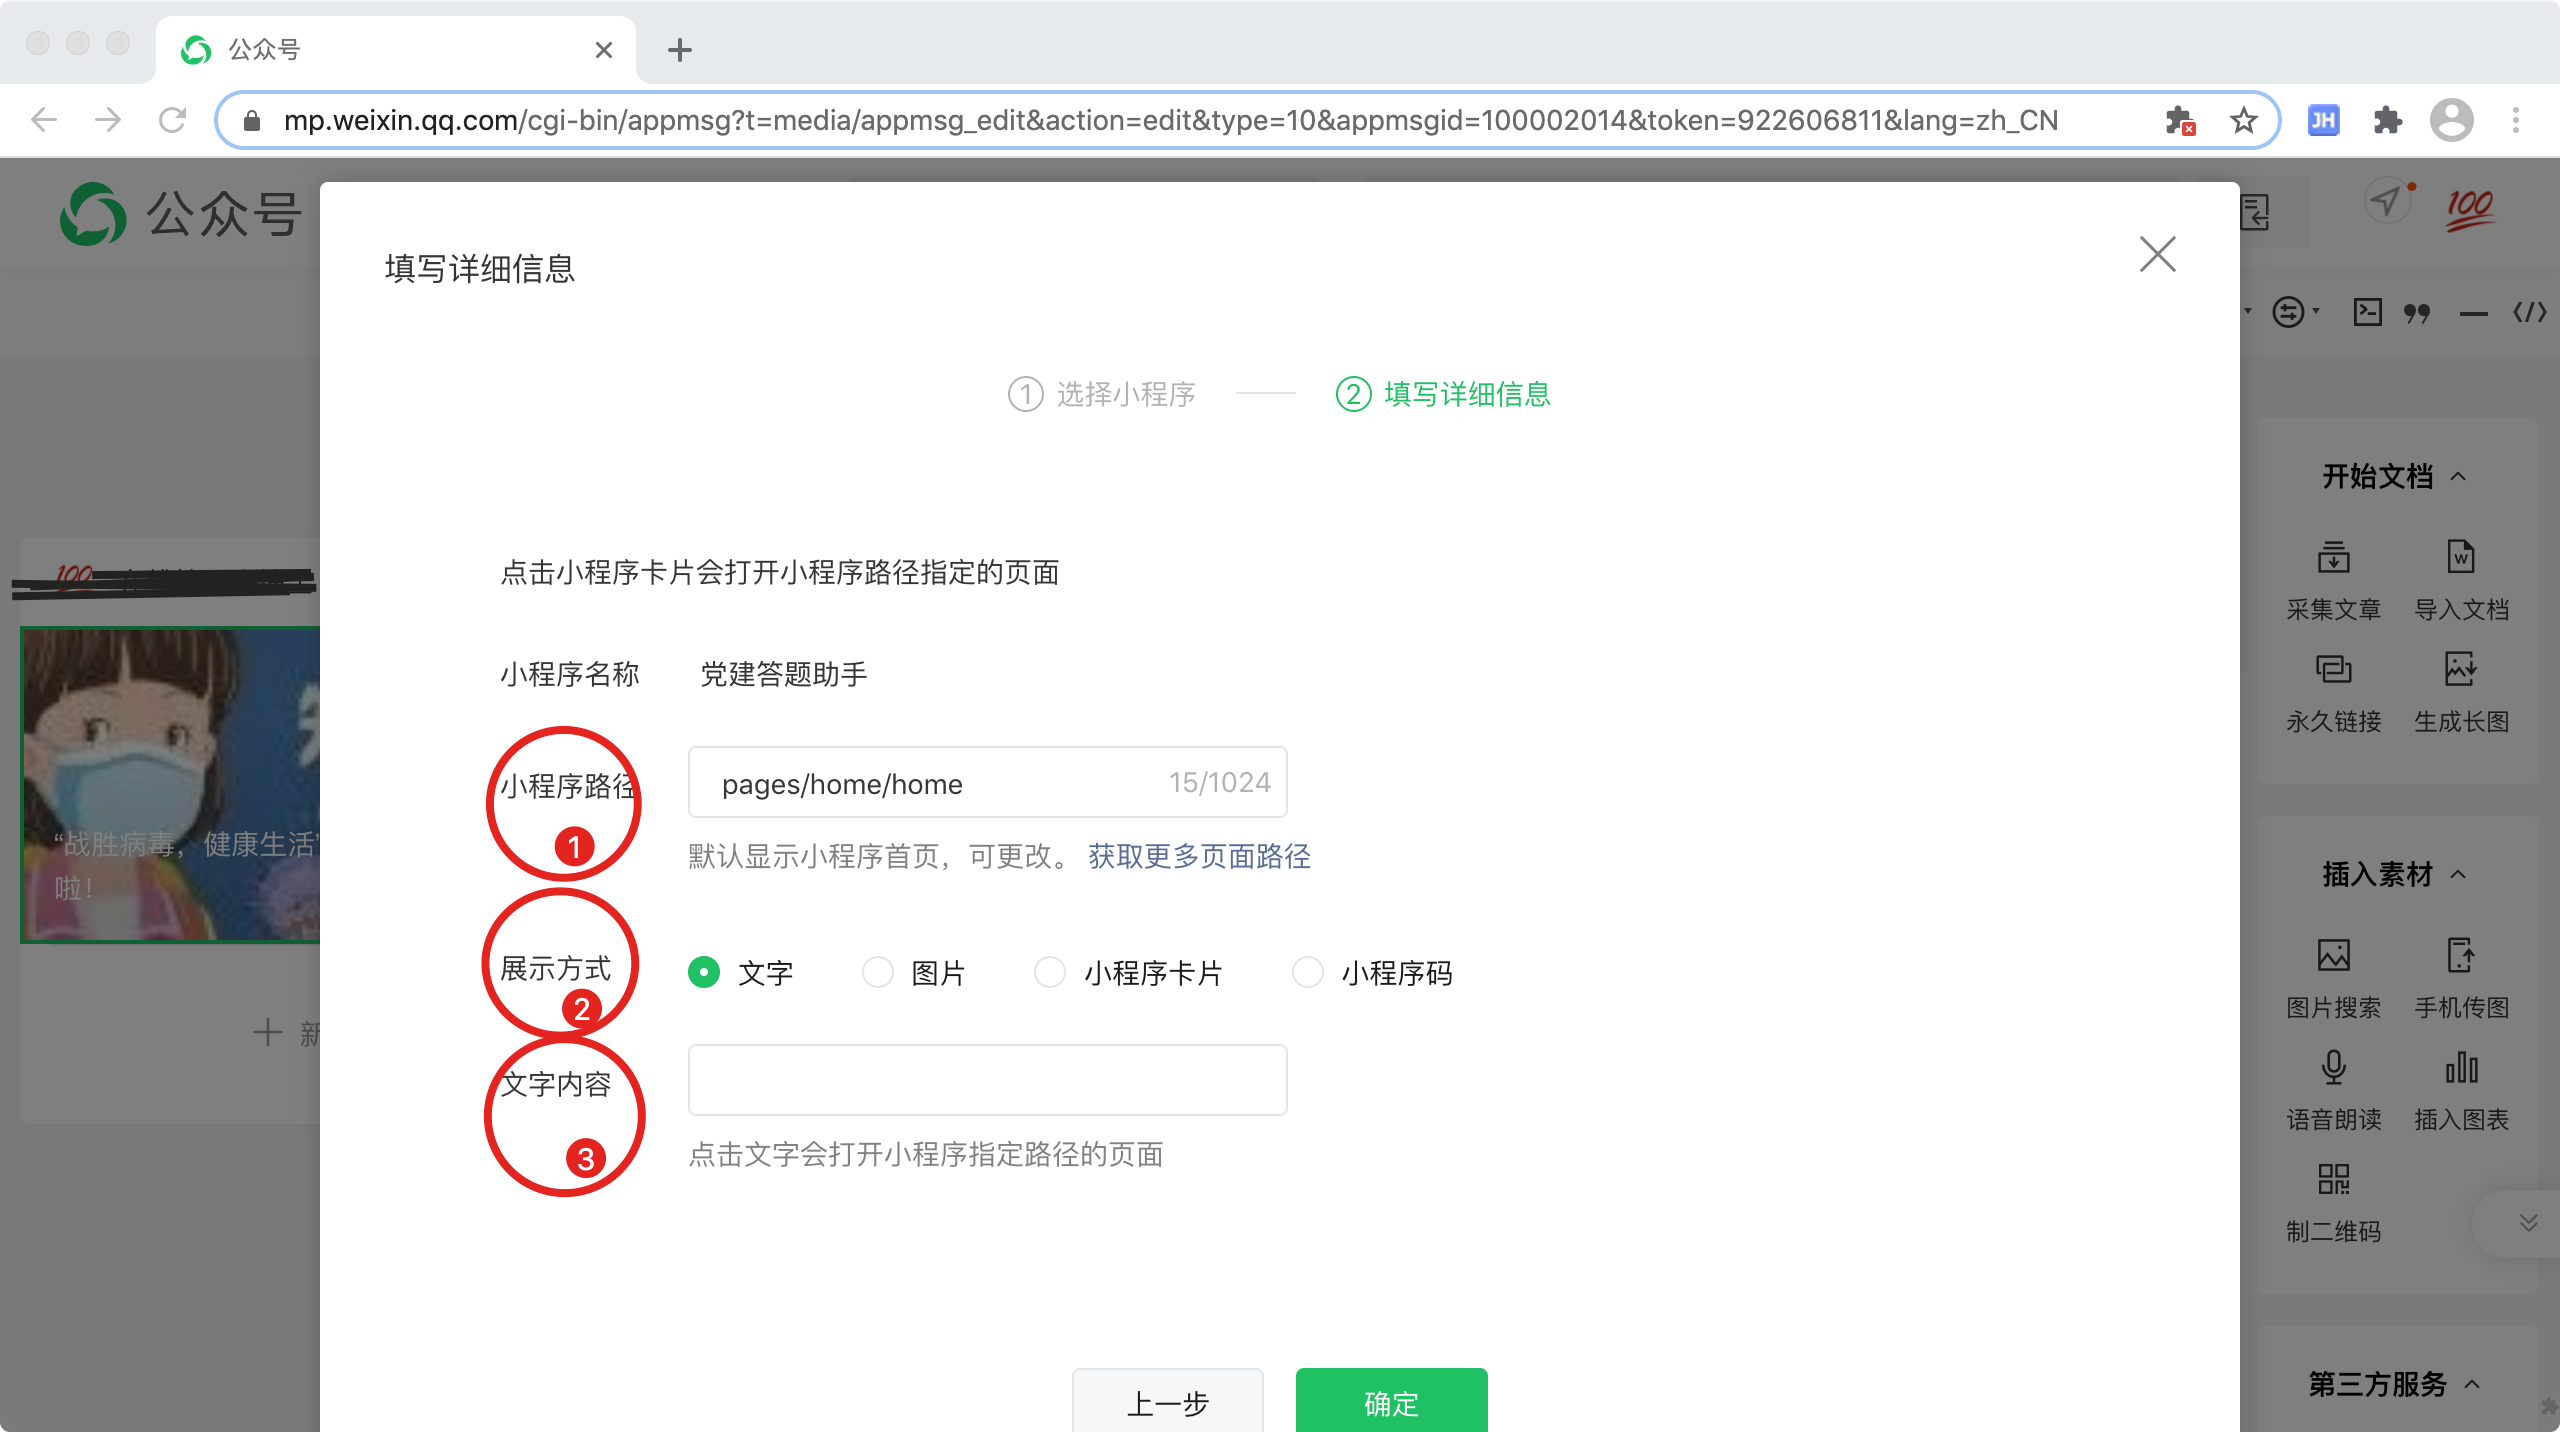Screen dimensions: 2560x1432
Task: Open the 获取更多页面路径 link
Action: coord(1199,856)
